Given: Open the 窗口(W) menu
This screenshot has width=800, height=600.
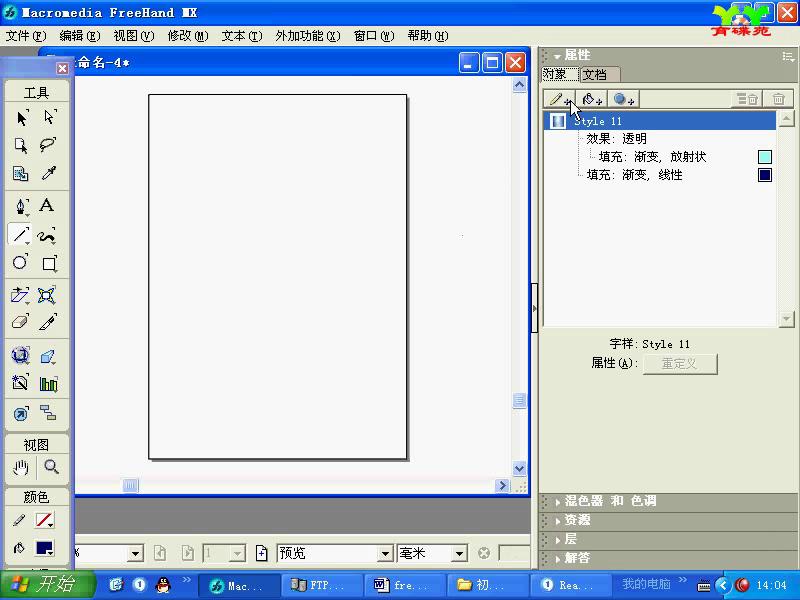Looking at the screenshot, I should tap(374, 36).
